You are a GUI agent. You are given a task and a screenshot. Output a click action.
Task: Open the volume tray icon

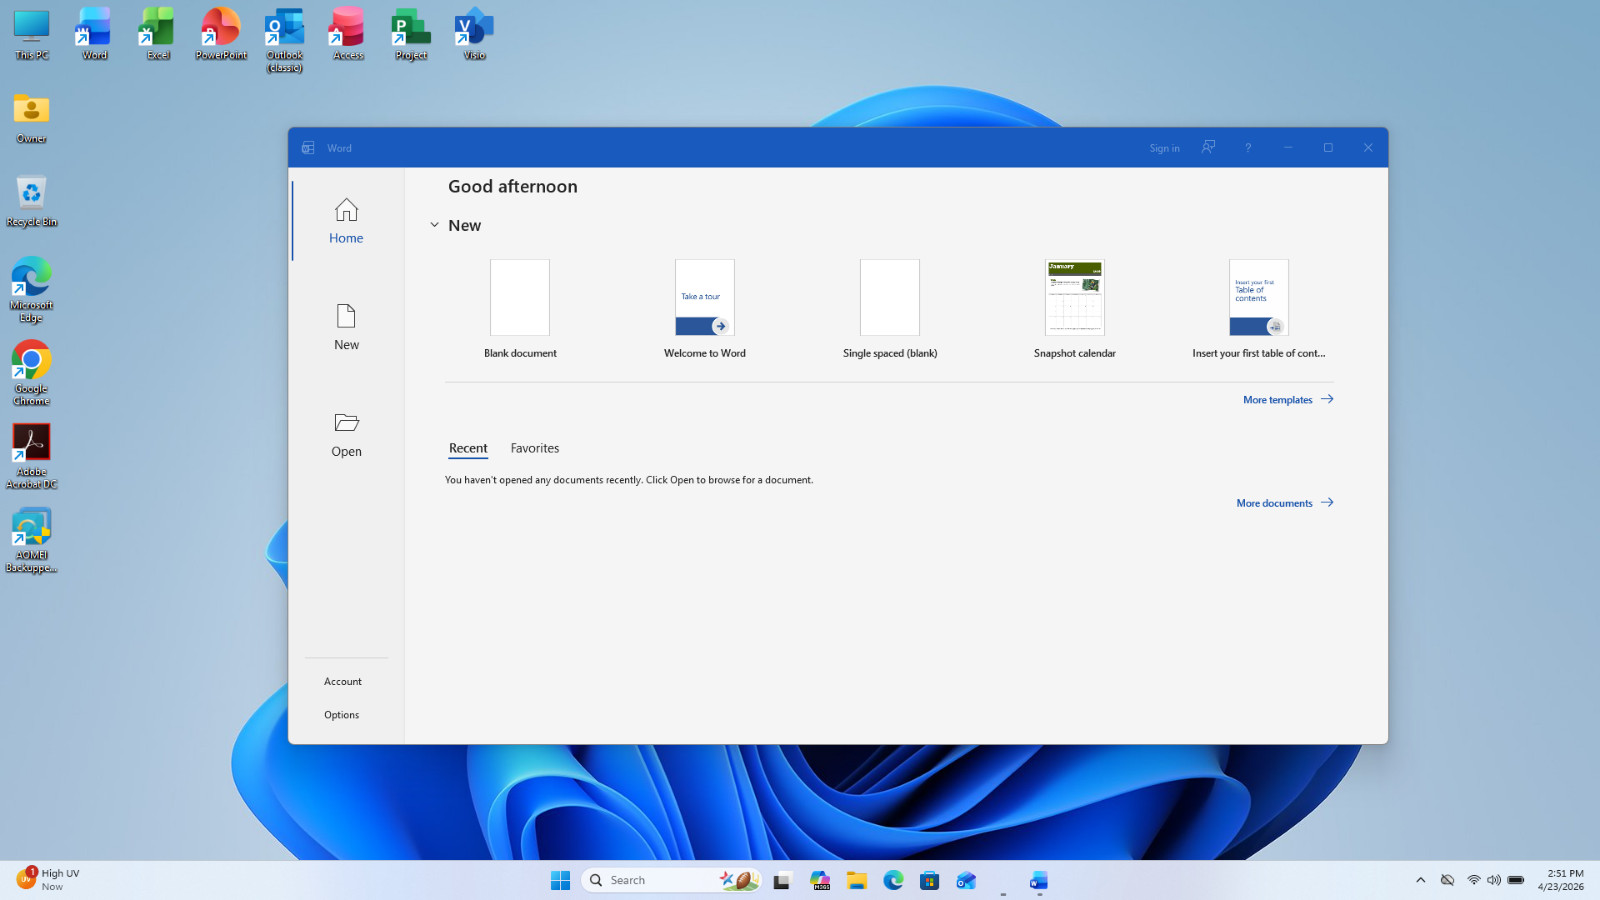tap(1494, 880)
